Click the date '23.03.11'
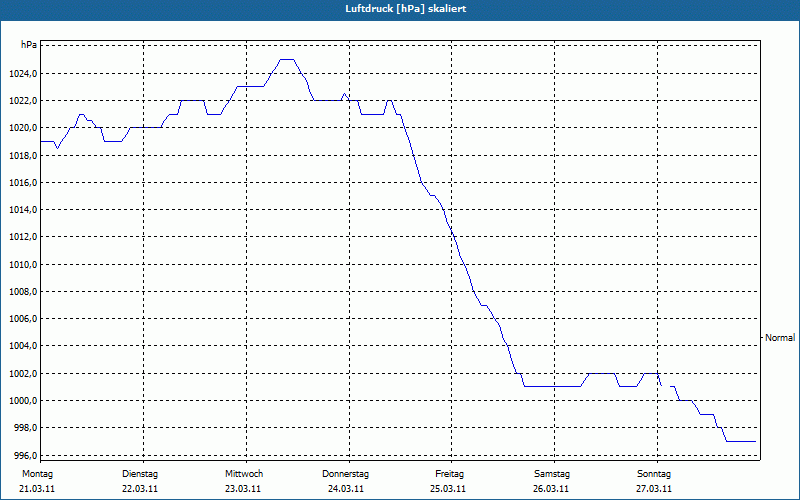 pyautogui.click(x=243, y=489)
